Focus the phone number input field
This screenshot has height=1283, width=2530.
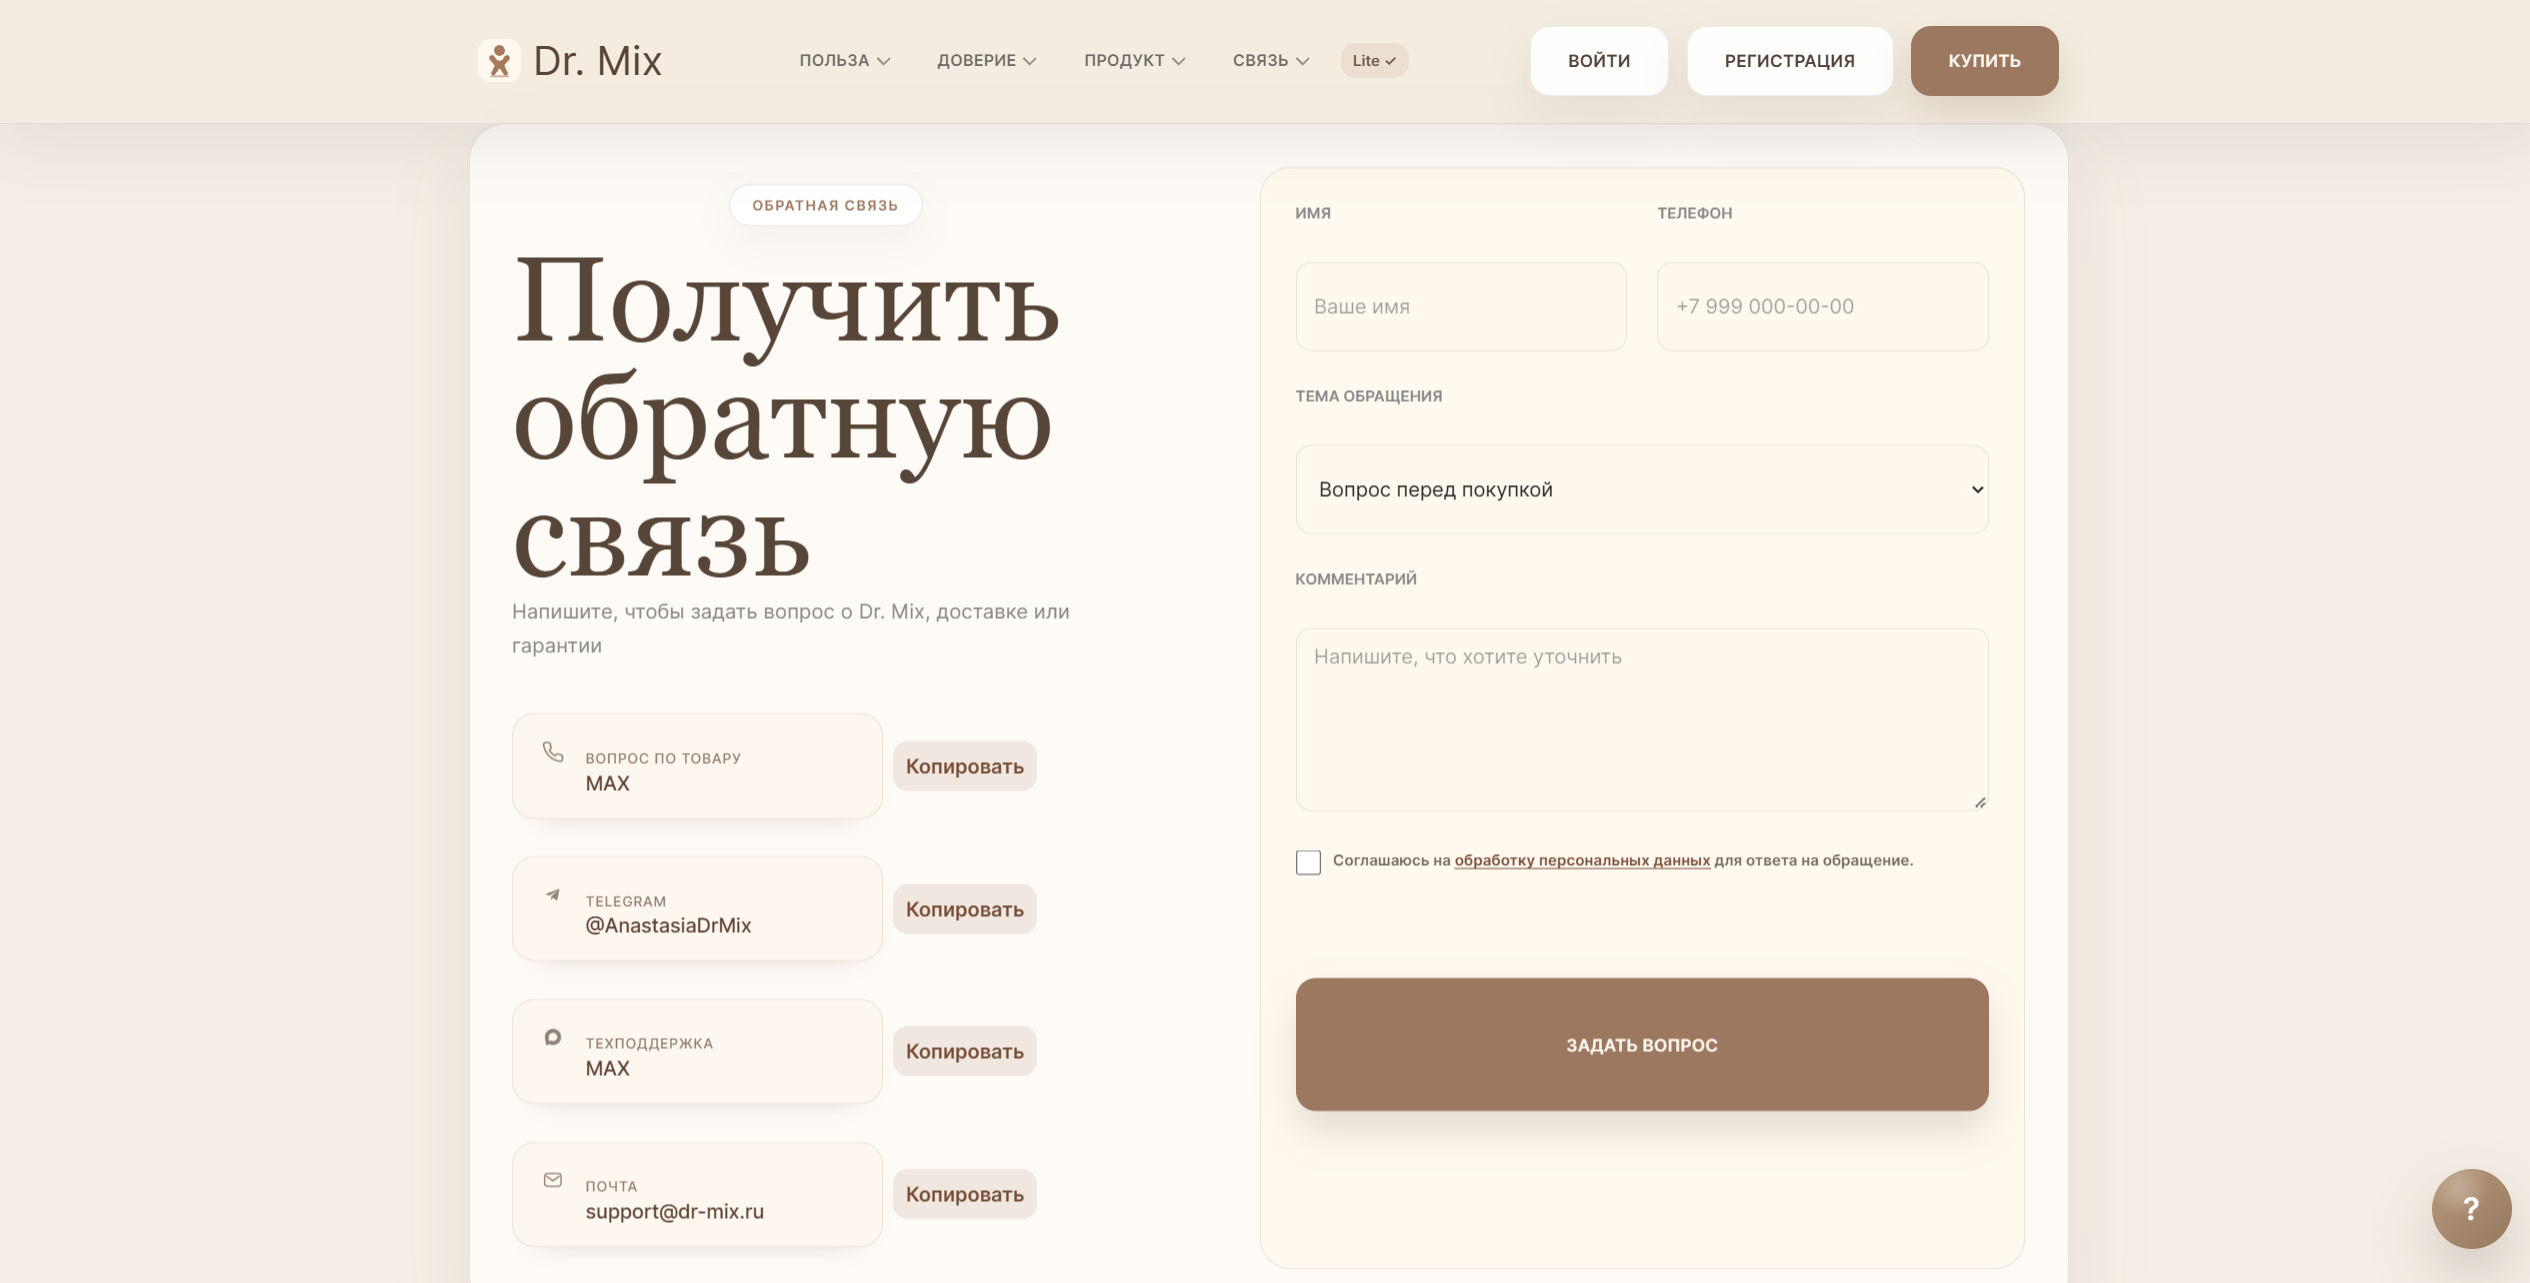(1822, 307)
